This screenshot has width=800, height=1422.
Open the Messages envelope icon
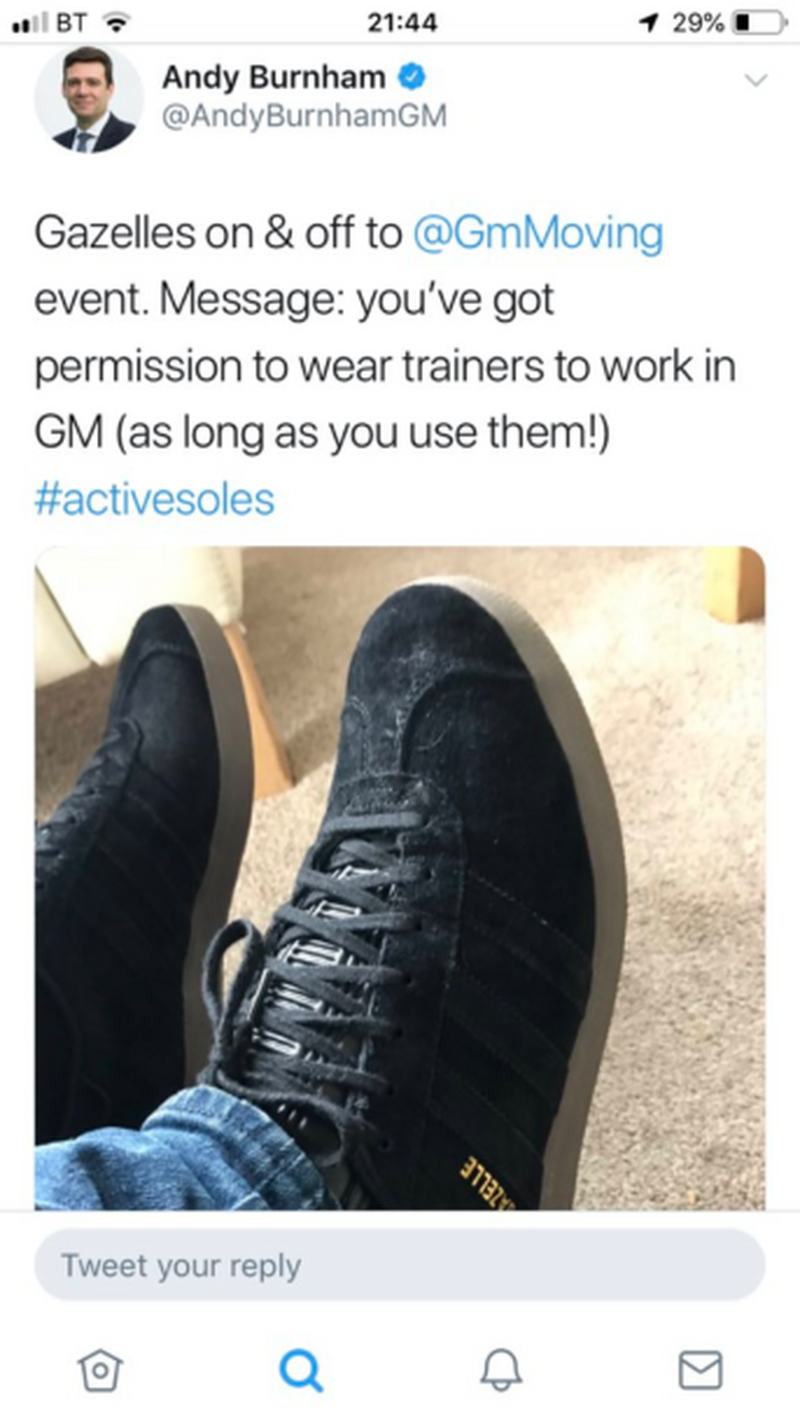tap(700, 1370)
